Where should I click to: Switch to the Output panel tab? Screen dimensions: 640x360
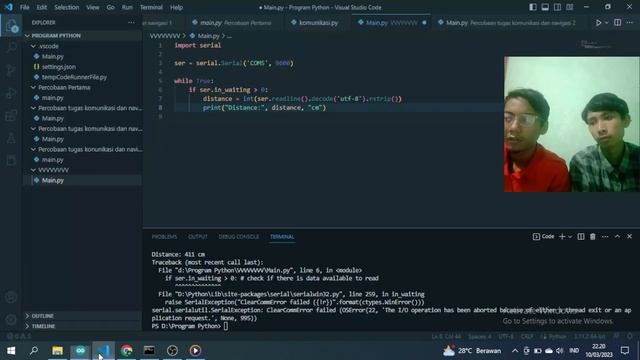tap(198, 237)
